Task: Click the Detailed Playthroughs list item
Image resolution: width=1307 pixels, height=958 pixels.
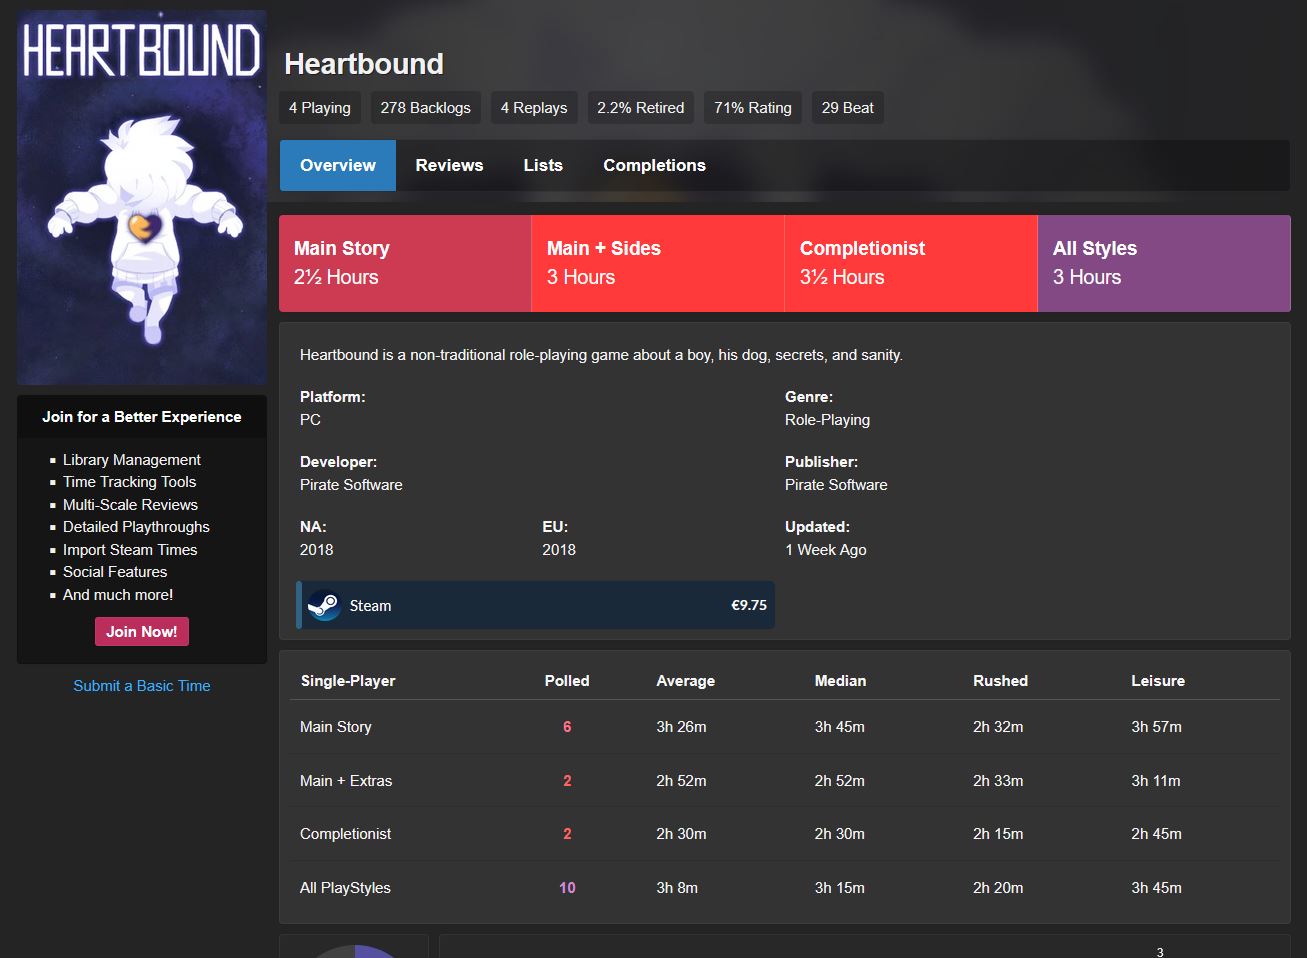Action: click(136, 527)
